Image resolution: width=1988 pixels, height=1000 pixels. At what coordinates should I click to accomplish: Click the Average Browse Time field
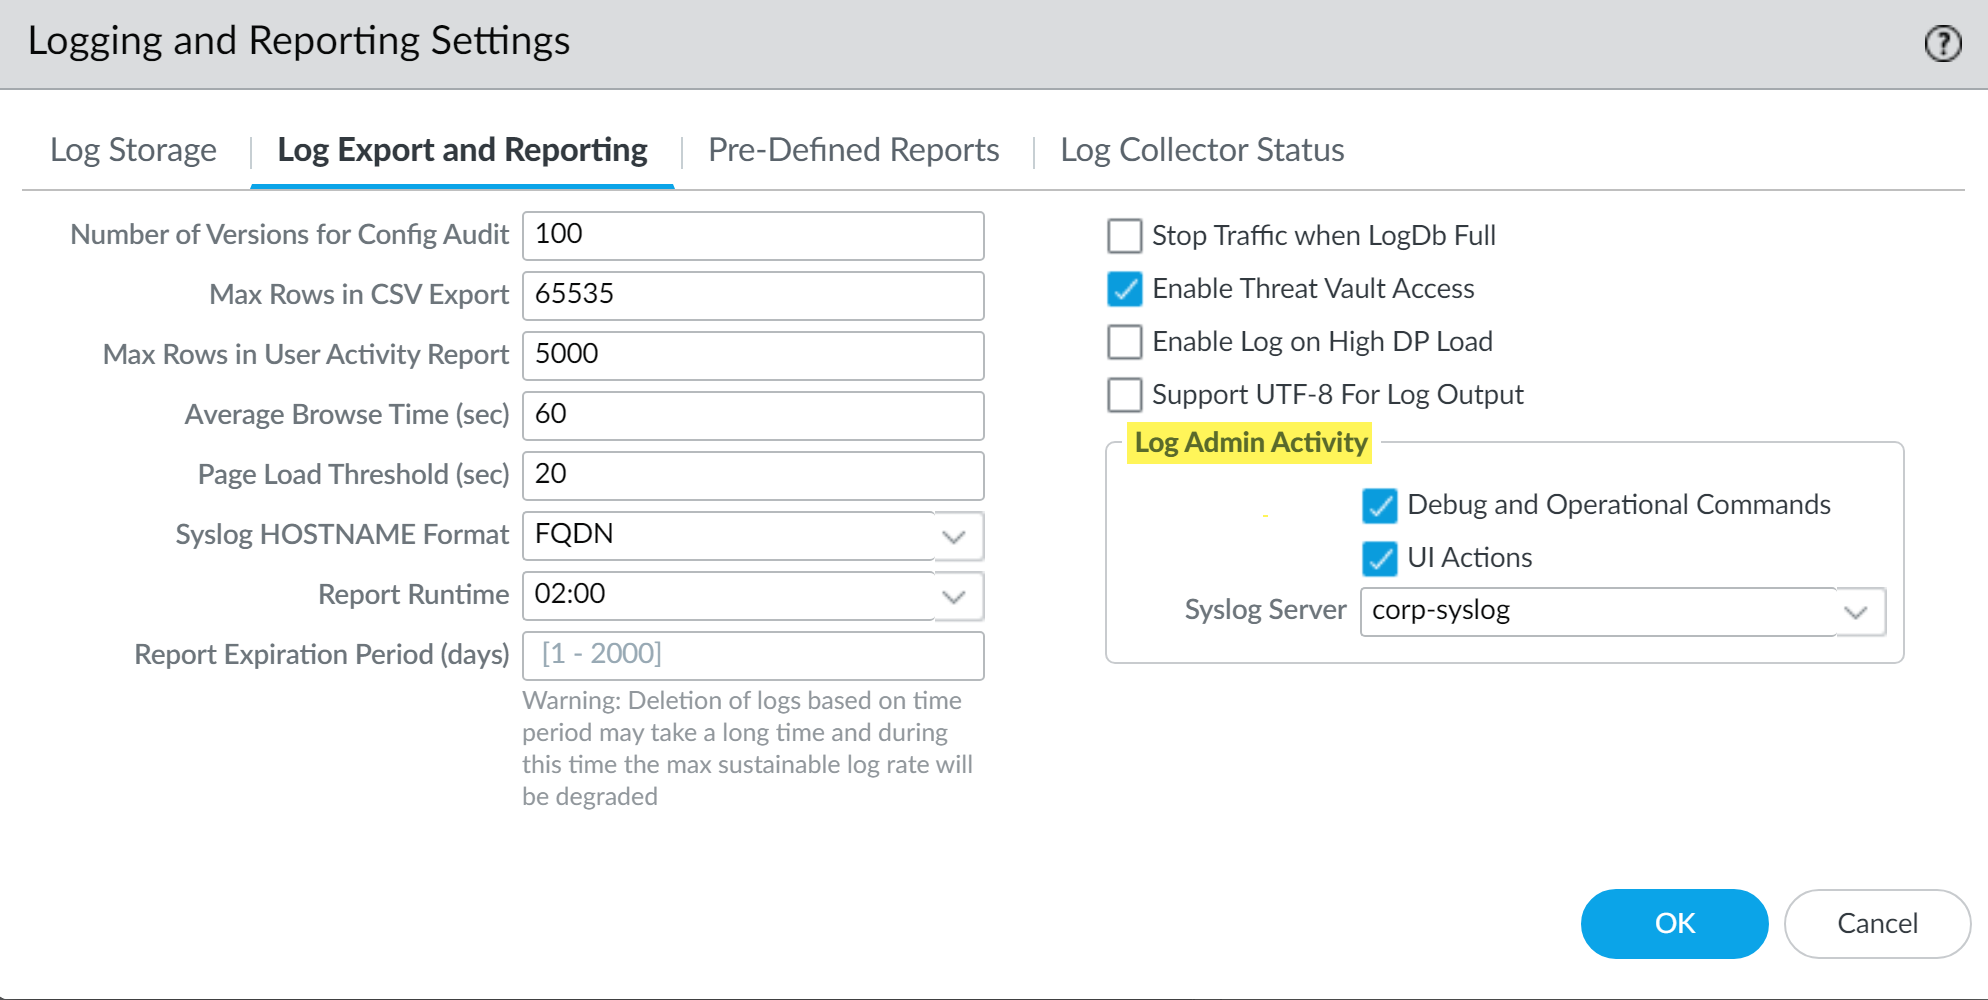(x=752, y=415)
